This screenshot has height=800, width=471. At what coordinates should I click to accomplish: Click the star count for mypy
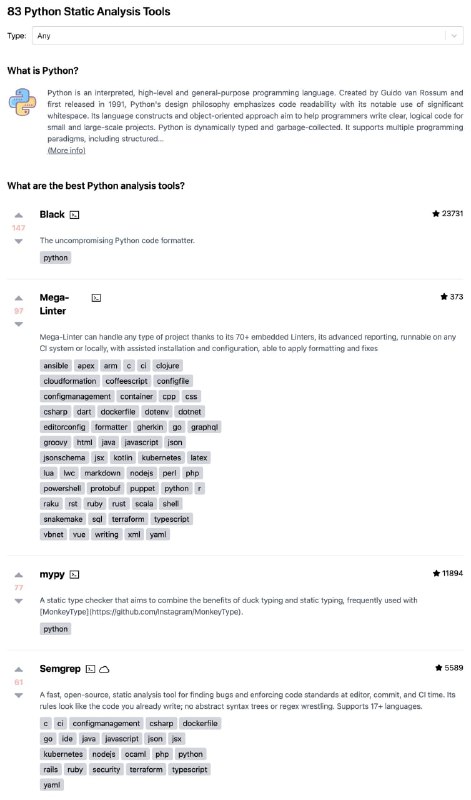pyautogui.click(x=448, y=573)
